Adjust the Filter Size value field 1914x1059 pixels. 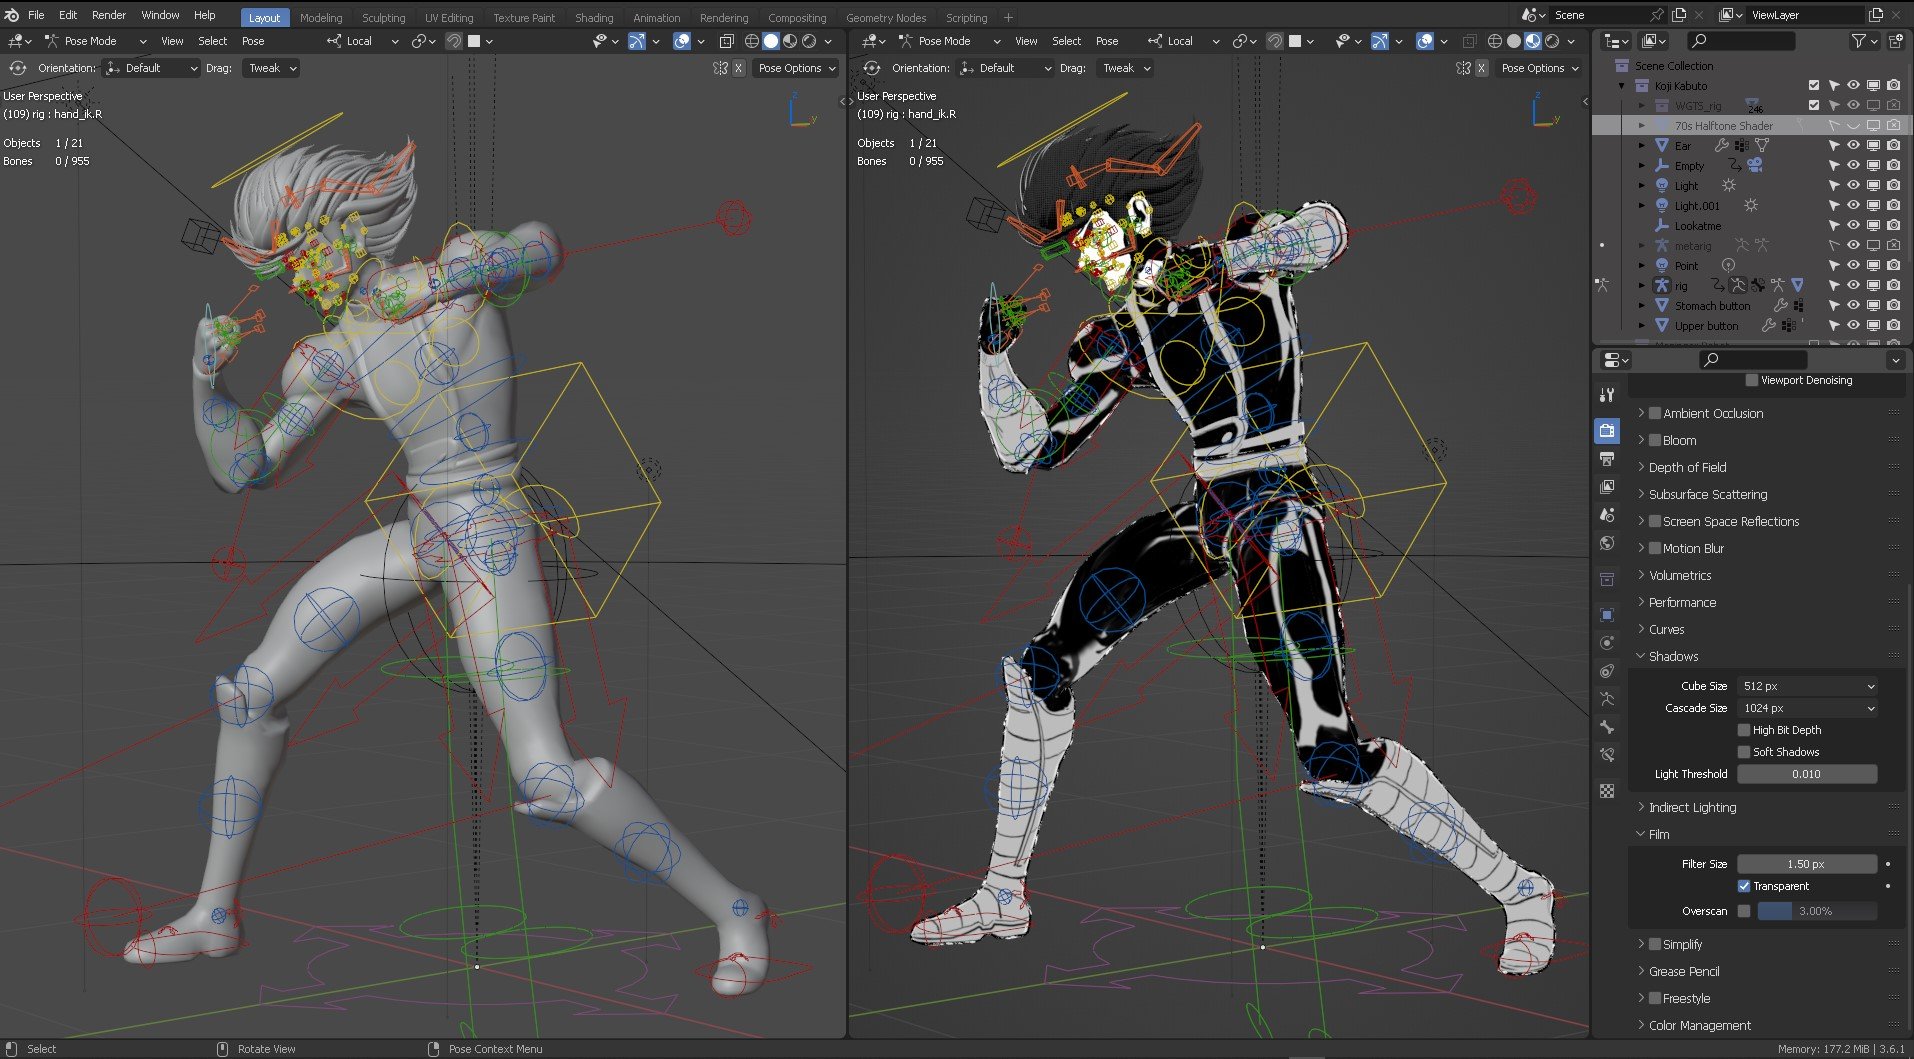tap(1806, 864)
